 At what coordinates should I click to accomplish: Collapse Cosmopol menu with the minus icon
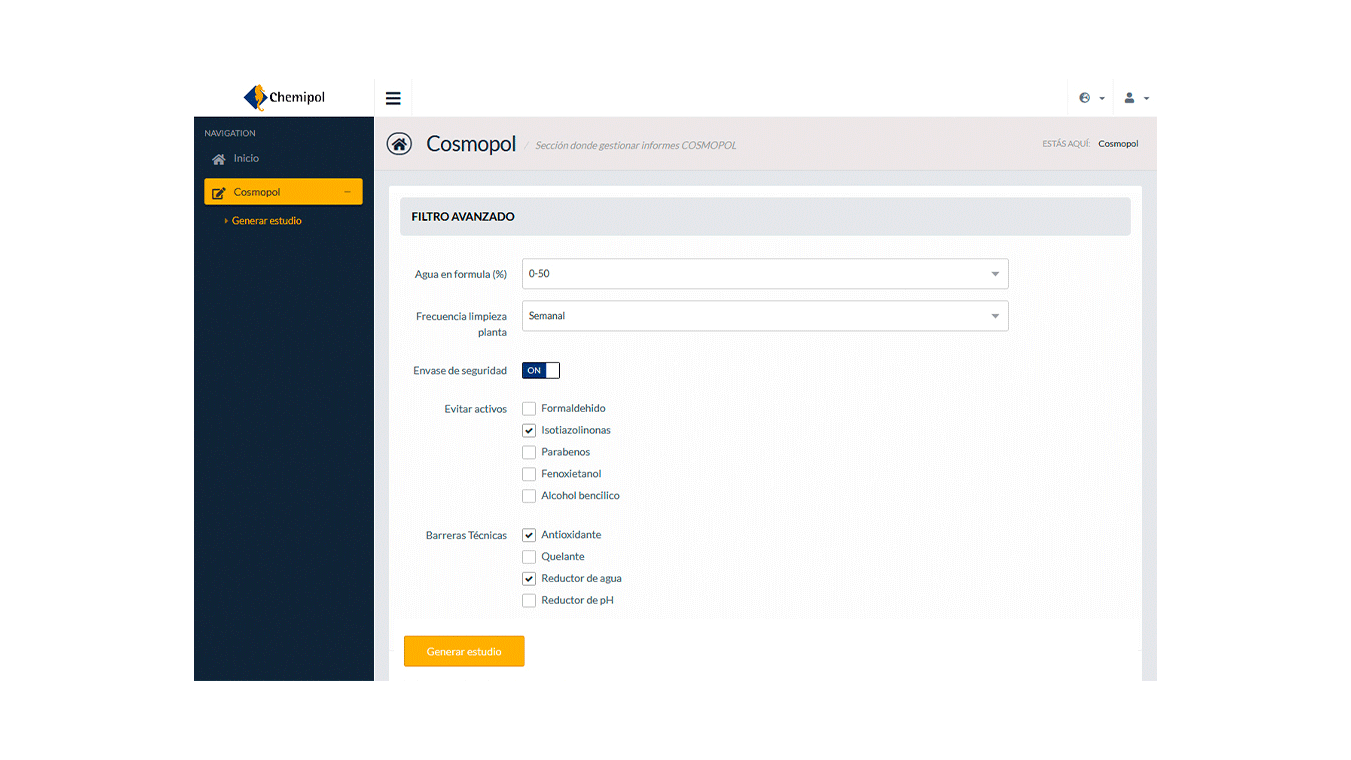347,192
